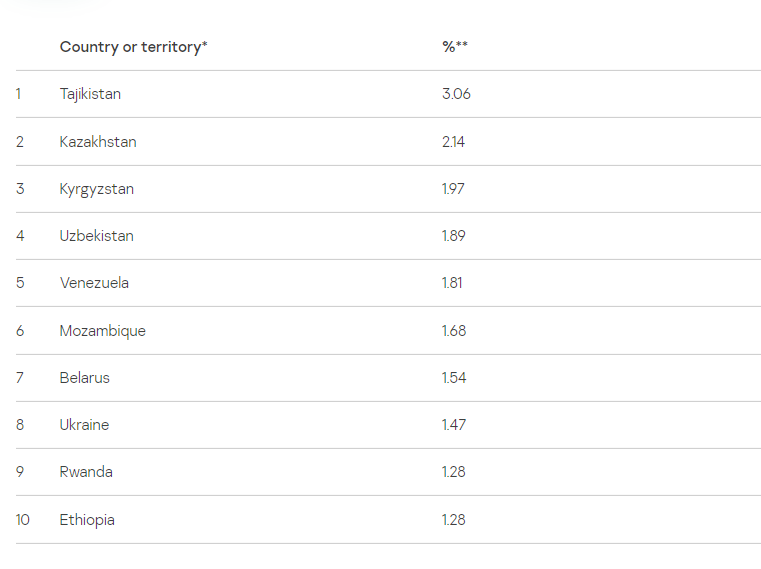Select the 1.89 percentage value
Image resolution: width=761 pixels, height=569 pixels.
tap(453, 236)
